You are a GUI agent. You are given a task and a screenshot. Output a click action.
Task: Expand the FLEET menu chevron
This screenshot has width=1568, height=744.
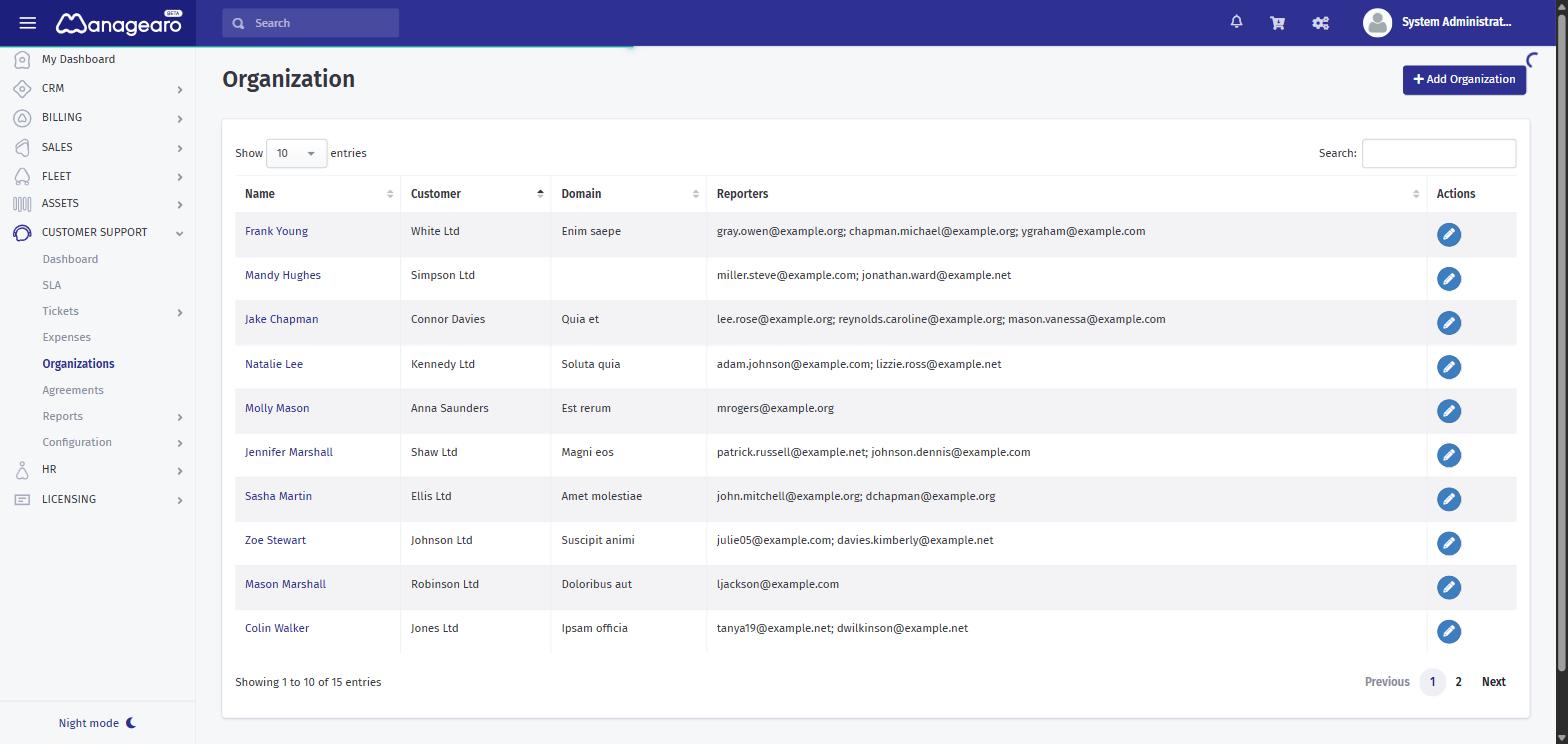[180, 177]
